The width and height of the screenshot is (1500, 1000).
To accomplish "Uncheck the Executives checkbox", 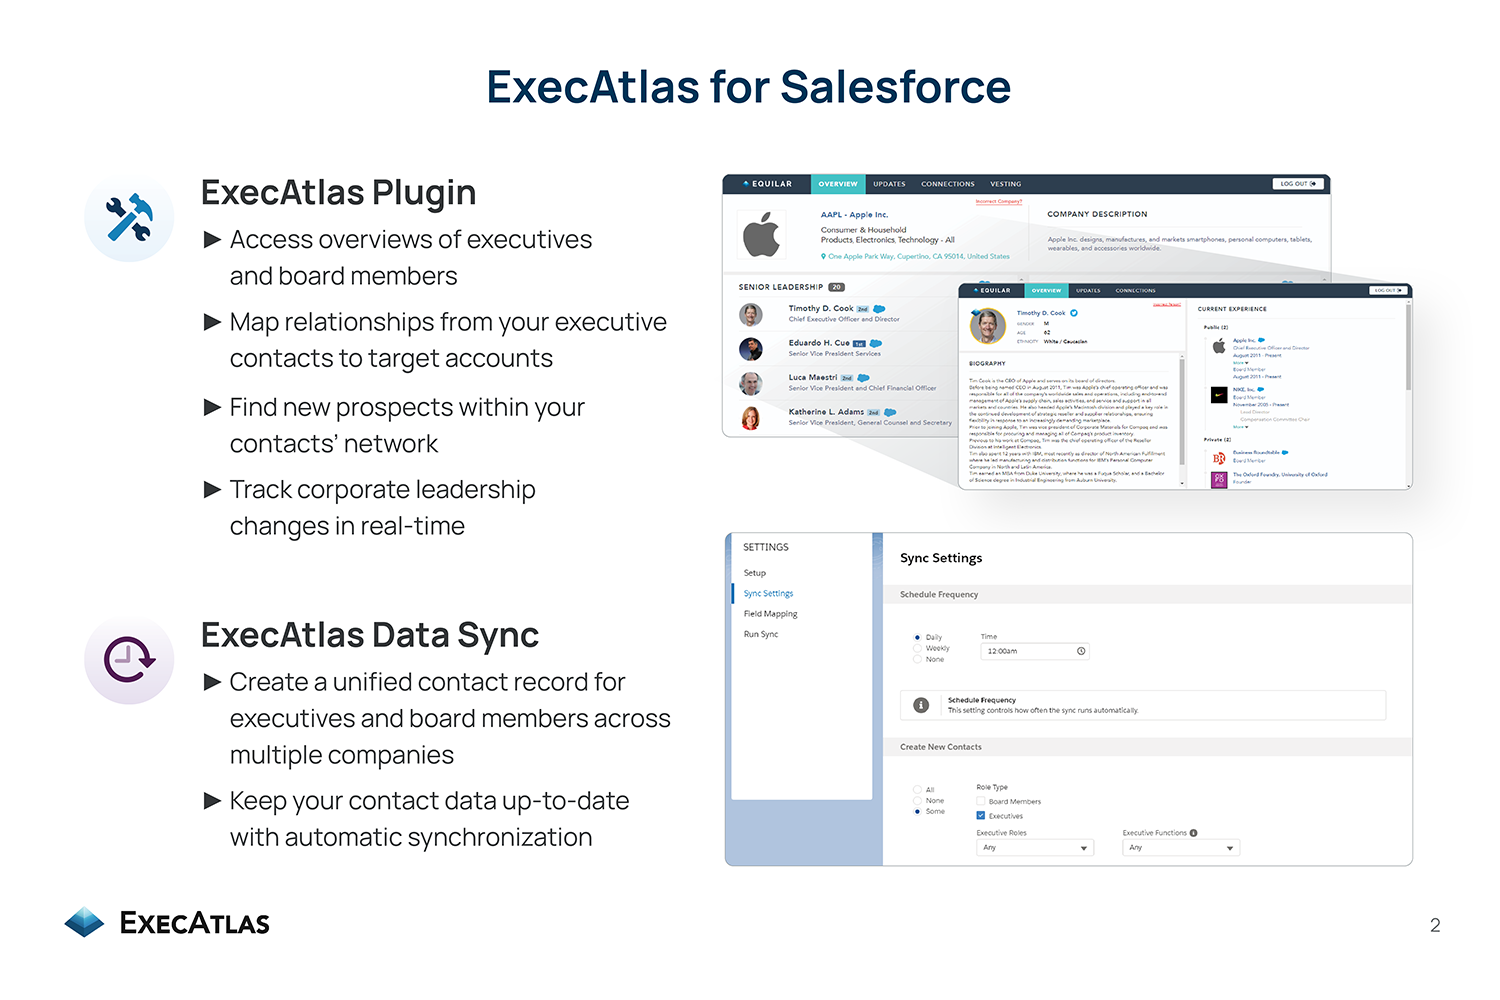I will [981, 816].
